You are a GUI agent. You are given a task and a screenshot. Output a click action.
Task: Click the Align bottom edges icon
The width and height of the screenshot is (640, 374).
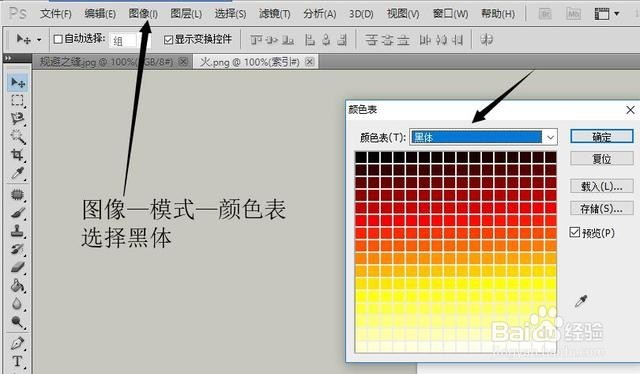[x=288, y=40]
